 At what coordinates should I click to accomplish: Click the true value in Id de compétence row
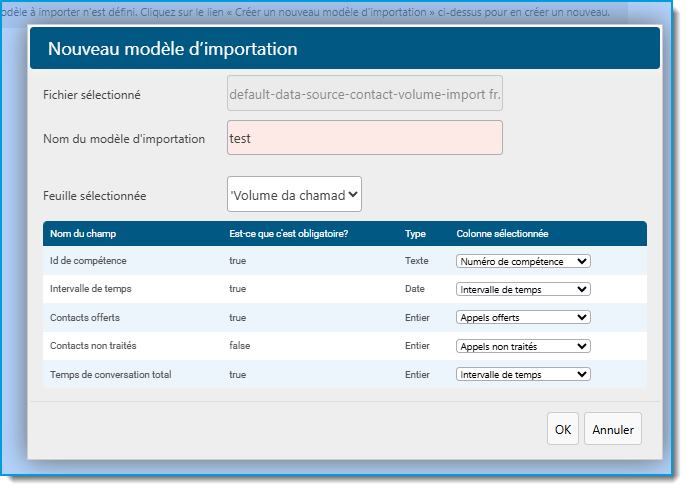point(237,261)
